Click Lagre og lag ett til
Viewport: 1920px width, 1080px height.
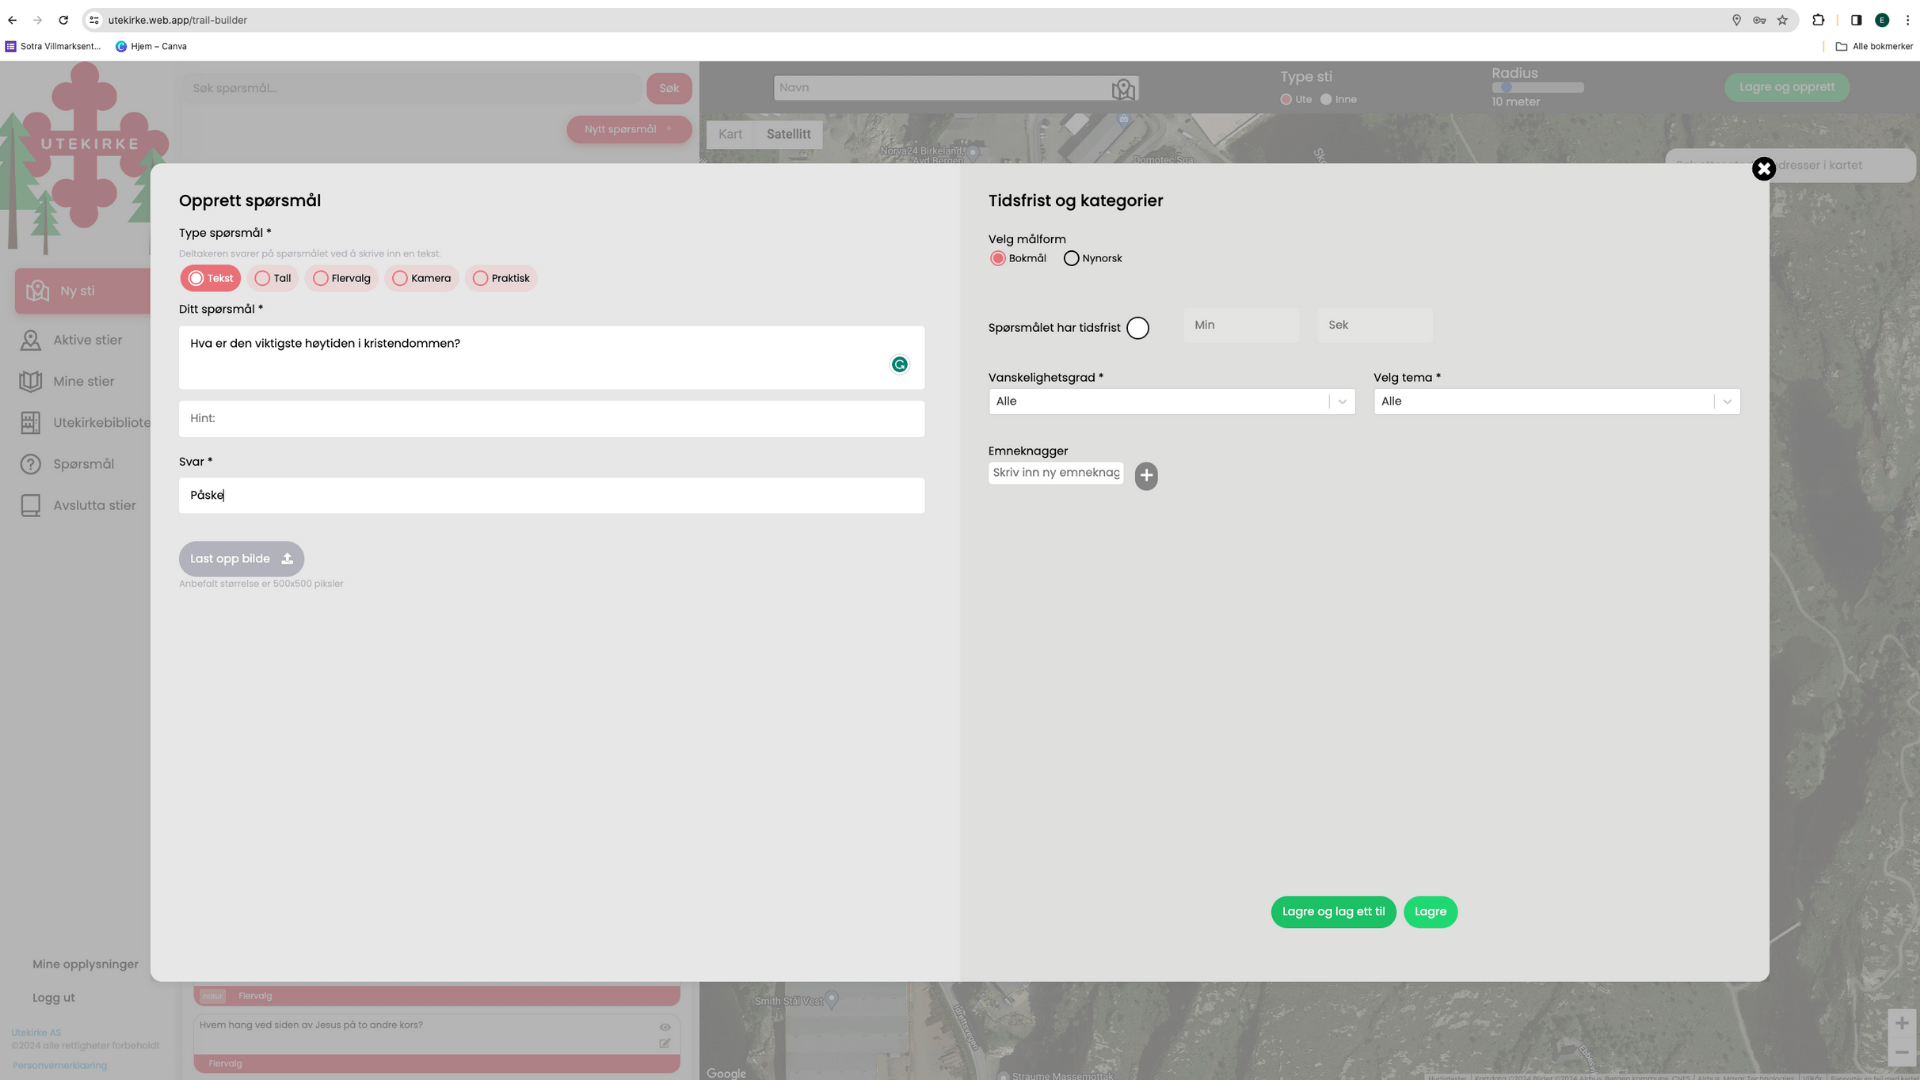1333,912
